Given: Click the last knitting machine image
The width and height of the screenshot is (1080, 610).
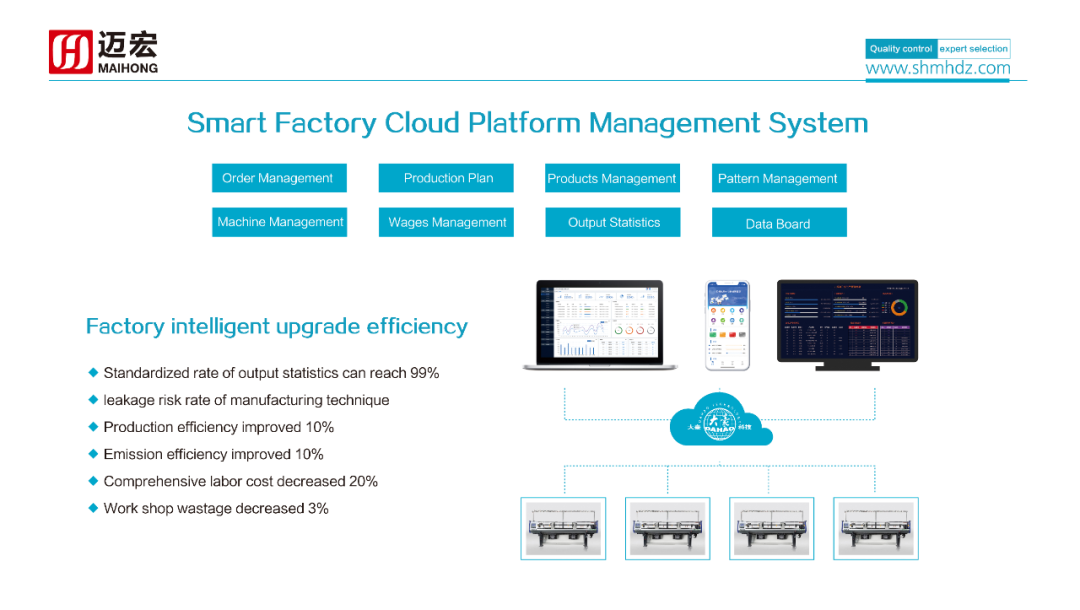Looking at the screenshot, I should point(875,528).
